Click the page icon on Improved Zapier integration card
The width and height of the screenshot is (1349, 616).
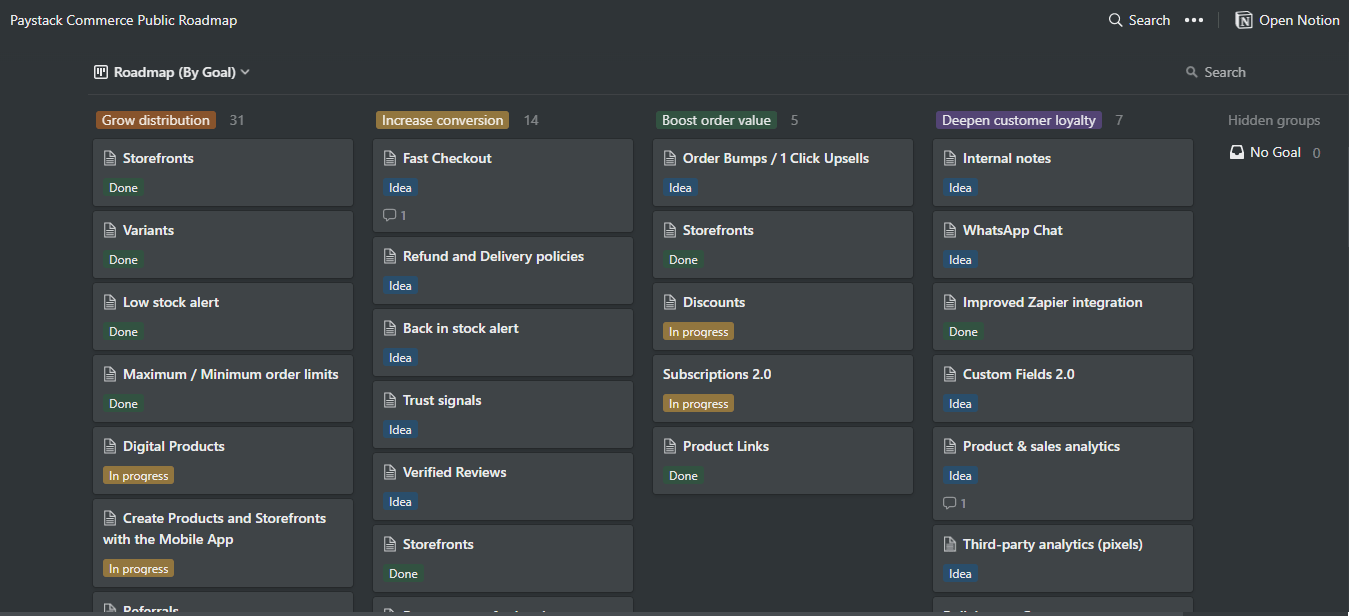(950, 302)
